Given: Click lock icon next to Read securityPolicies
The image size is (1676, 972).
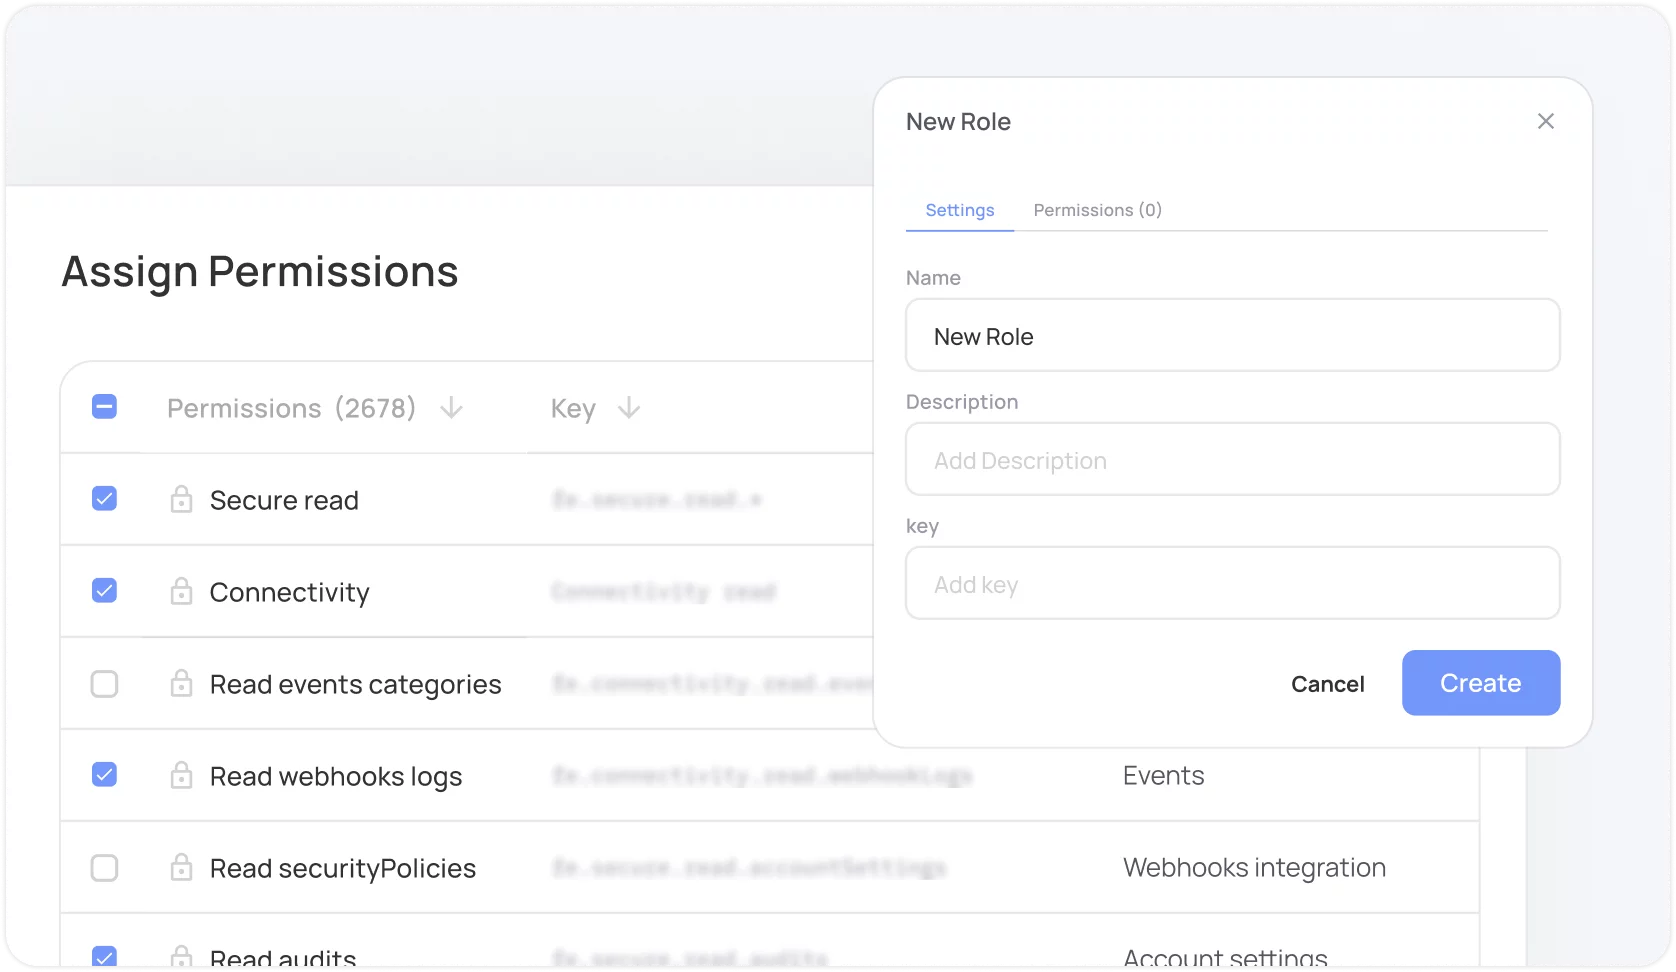Looking at the screenshot, I should (181, 867).
